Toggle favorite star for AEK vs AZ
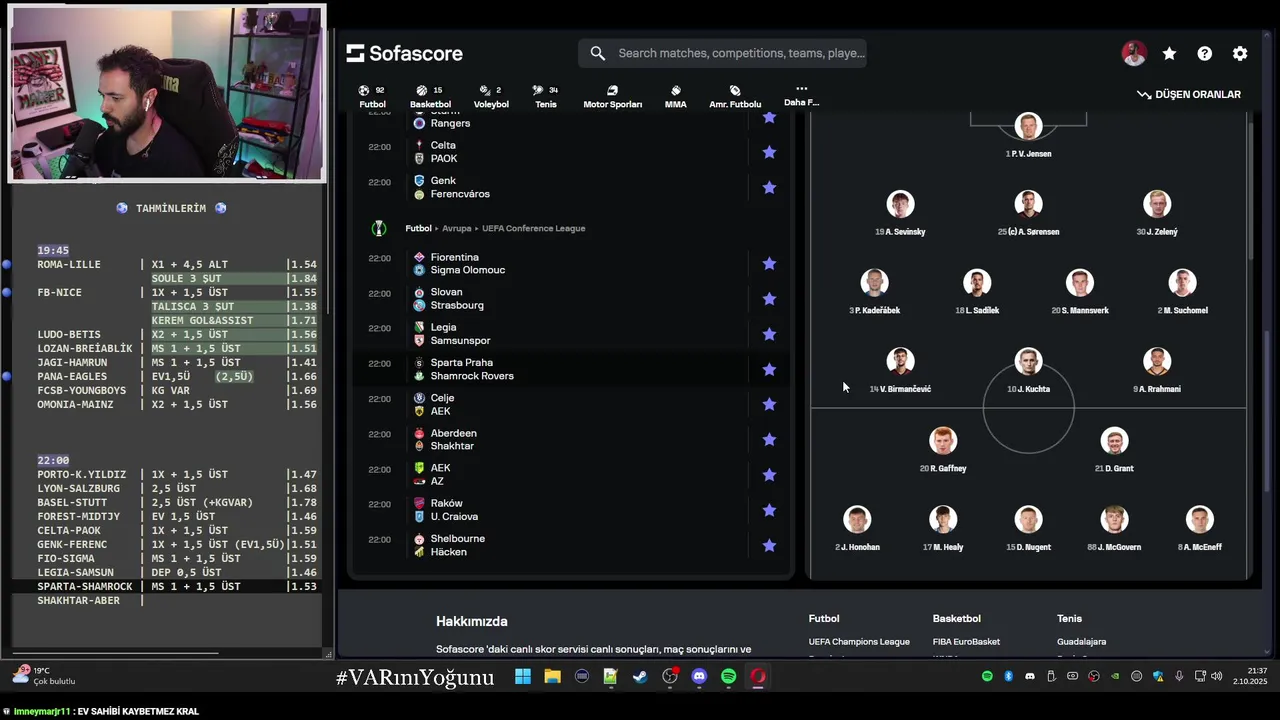 point(769,475)
